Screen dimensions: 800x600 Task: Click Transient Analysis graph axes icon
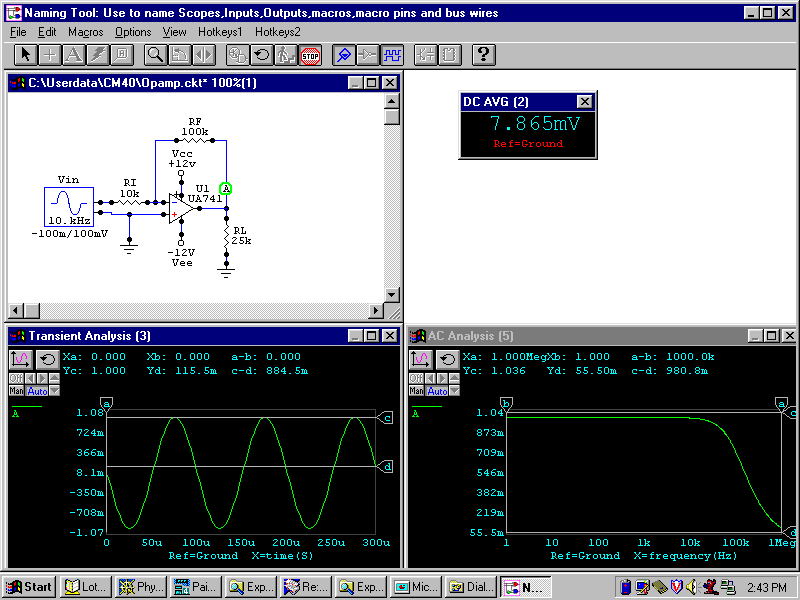tap(20, 360)
